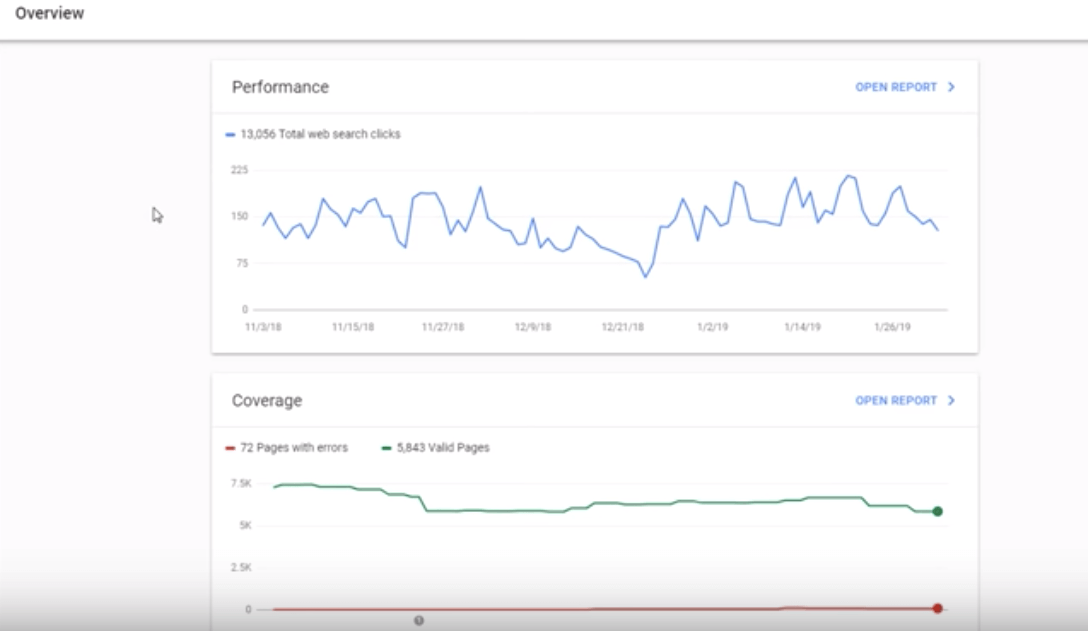Select the red endpoint dot on errors line

click(936, 606)
